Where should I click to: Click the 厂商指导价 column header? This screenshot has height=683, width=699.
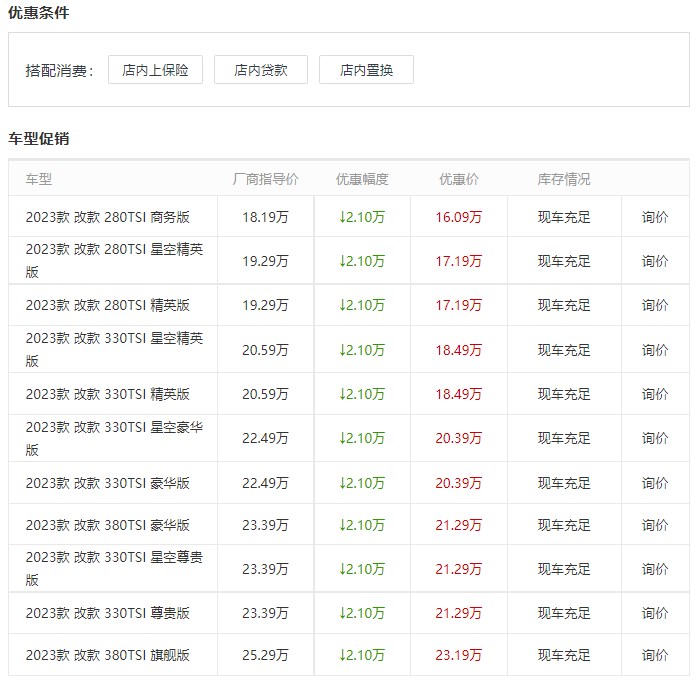[265, 179]
